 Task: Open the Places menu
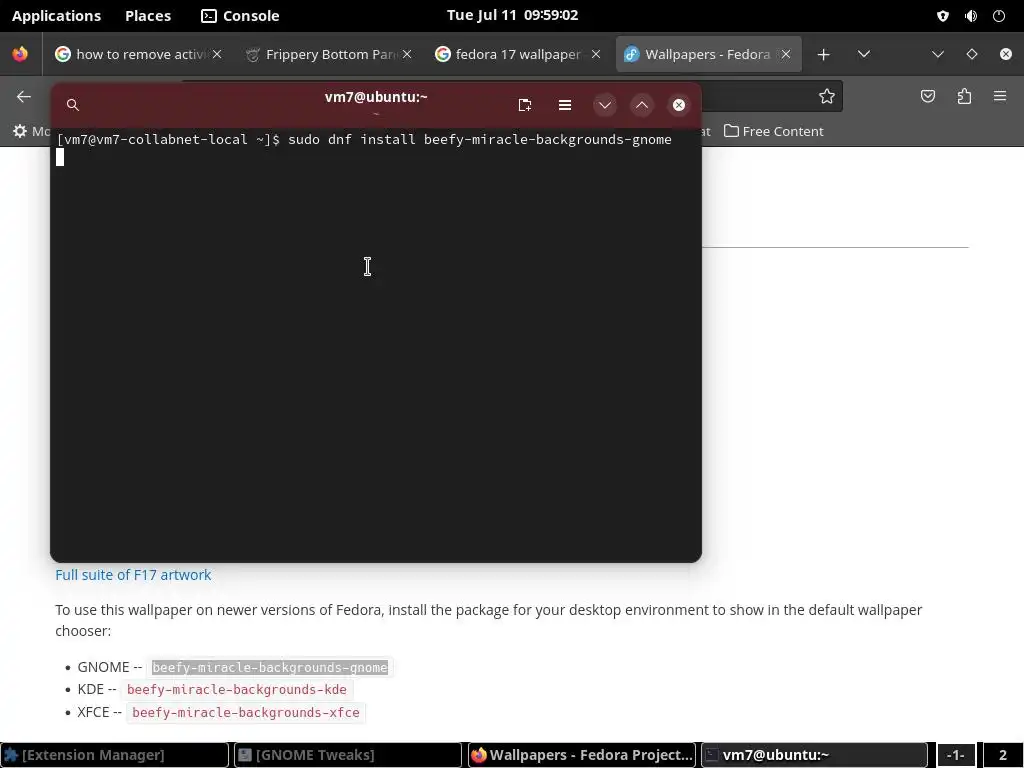(x=148, y=16)
